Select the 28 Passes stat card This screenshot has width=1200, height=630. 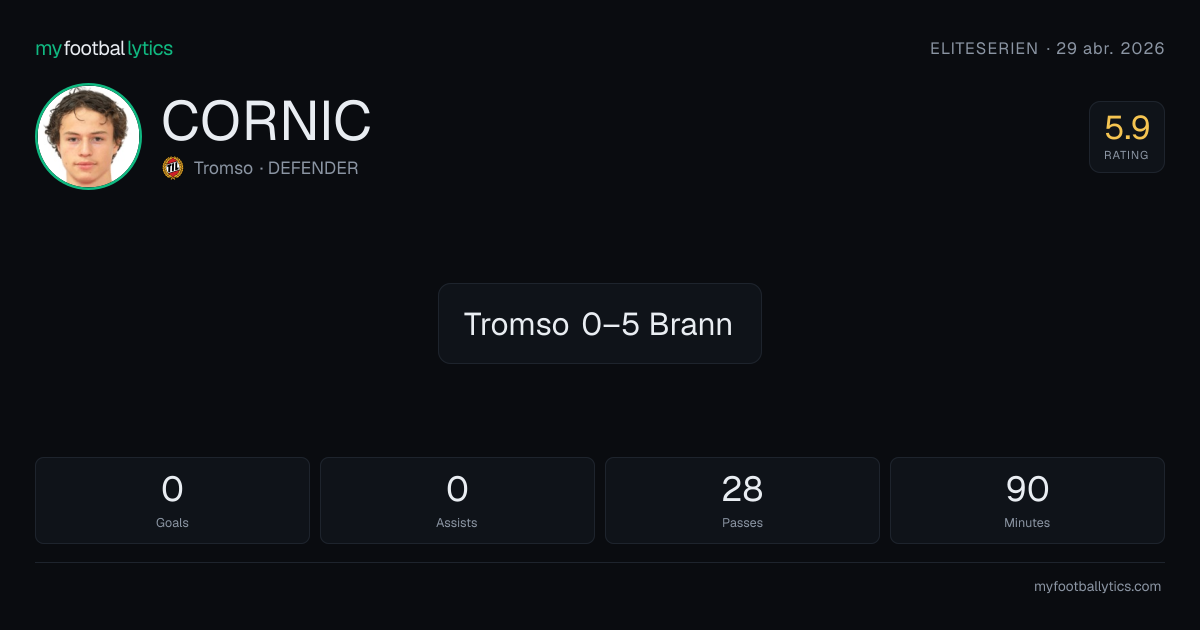click(742, 500)
